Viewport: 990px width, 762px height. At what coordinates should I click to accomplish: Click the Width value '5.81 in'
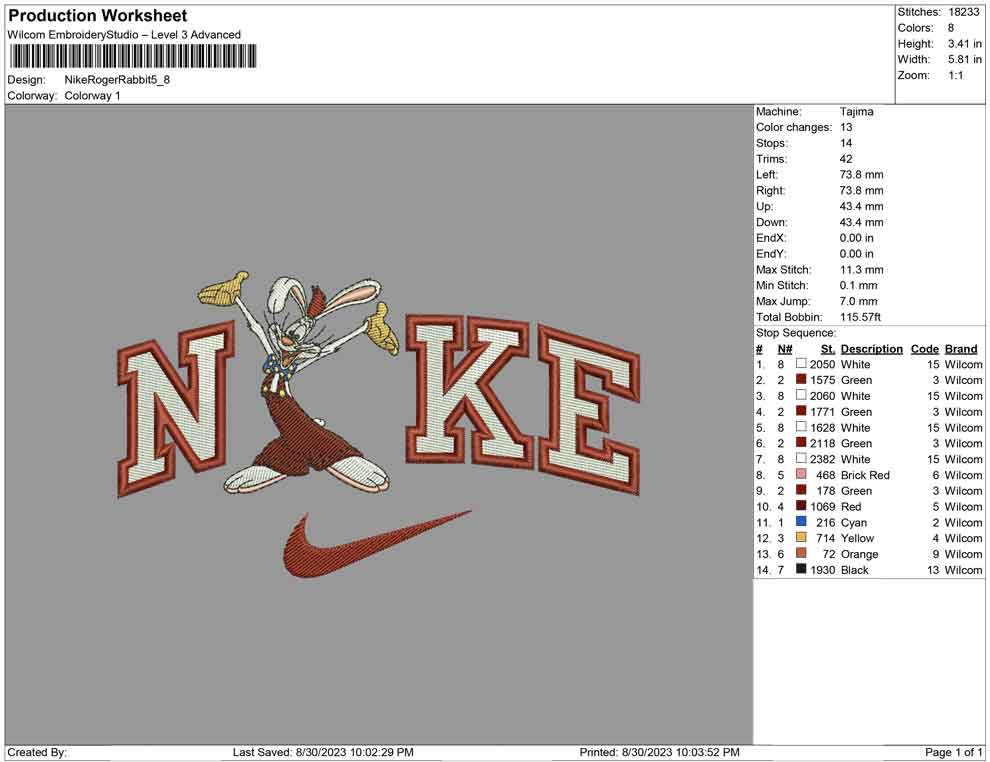(964, 59)
